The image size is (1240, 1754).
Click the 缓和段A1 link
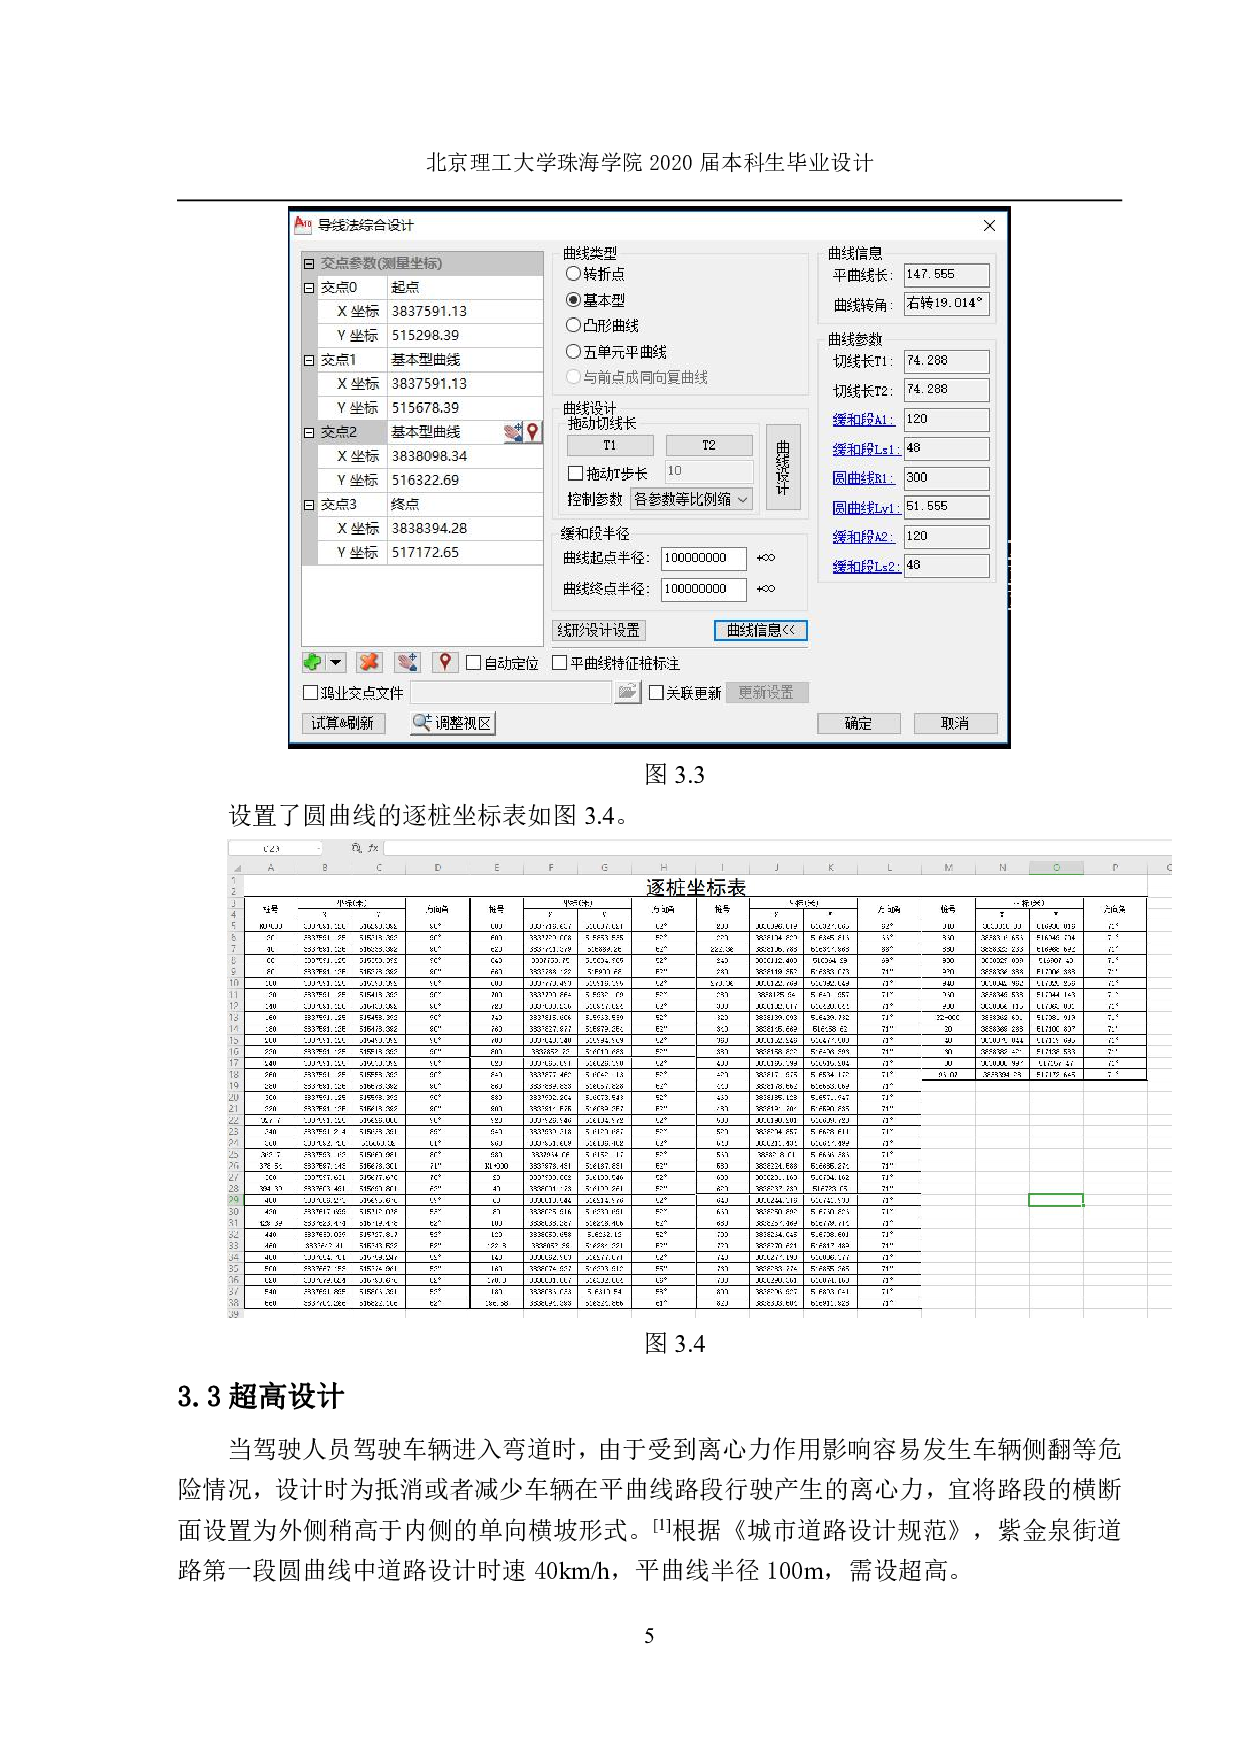pyautogui.click(x=864, y=420)
